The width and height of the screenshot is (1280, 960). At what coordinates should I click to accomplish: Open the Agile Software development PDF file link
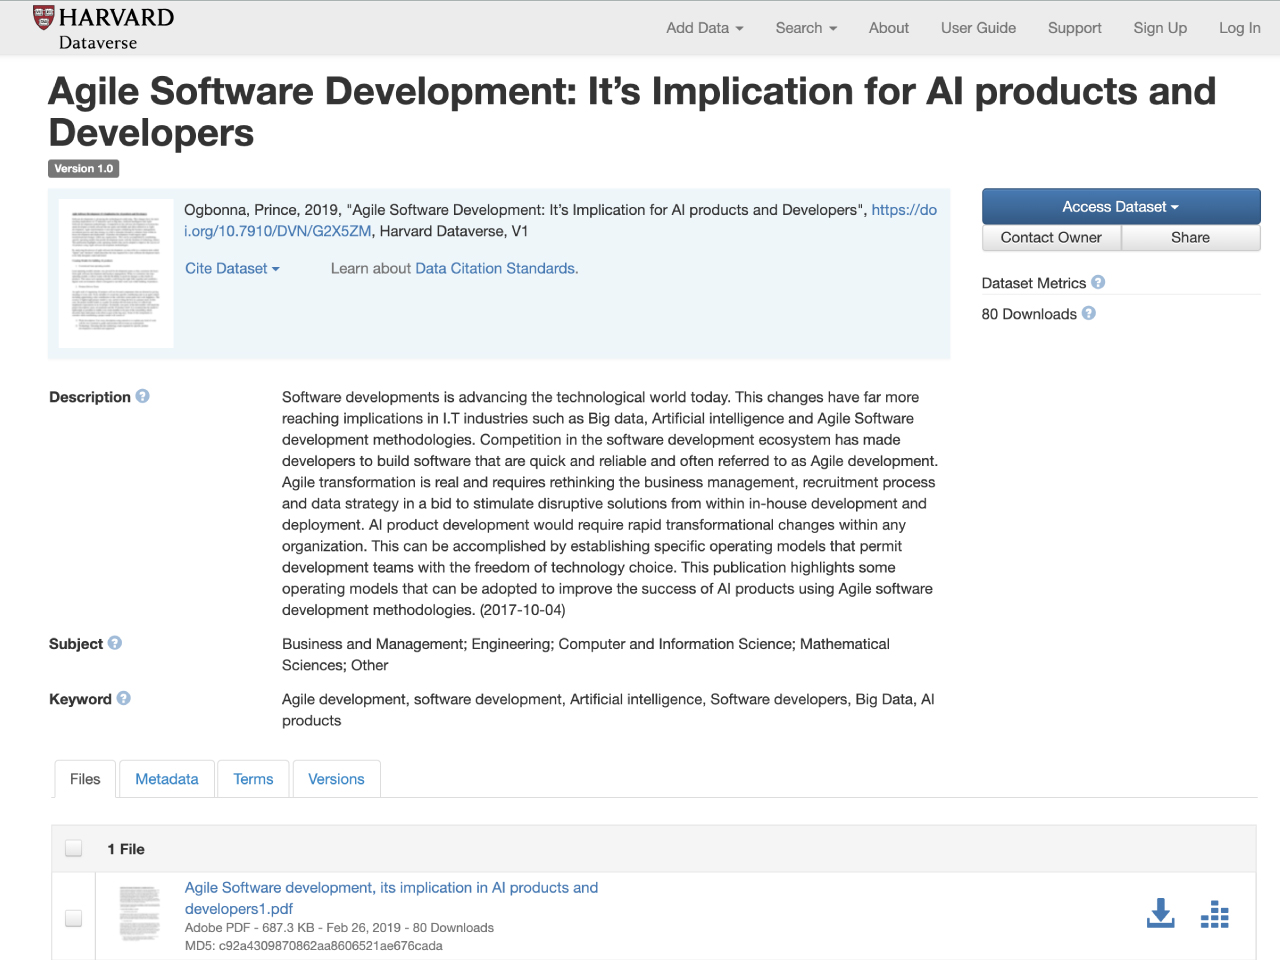click(x=391, y=898)
